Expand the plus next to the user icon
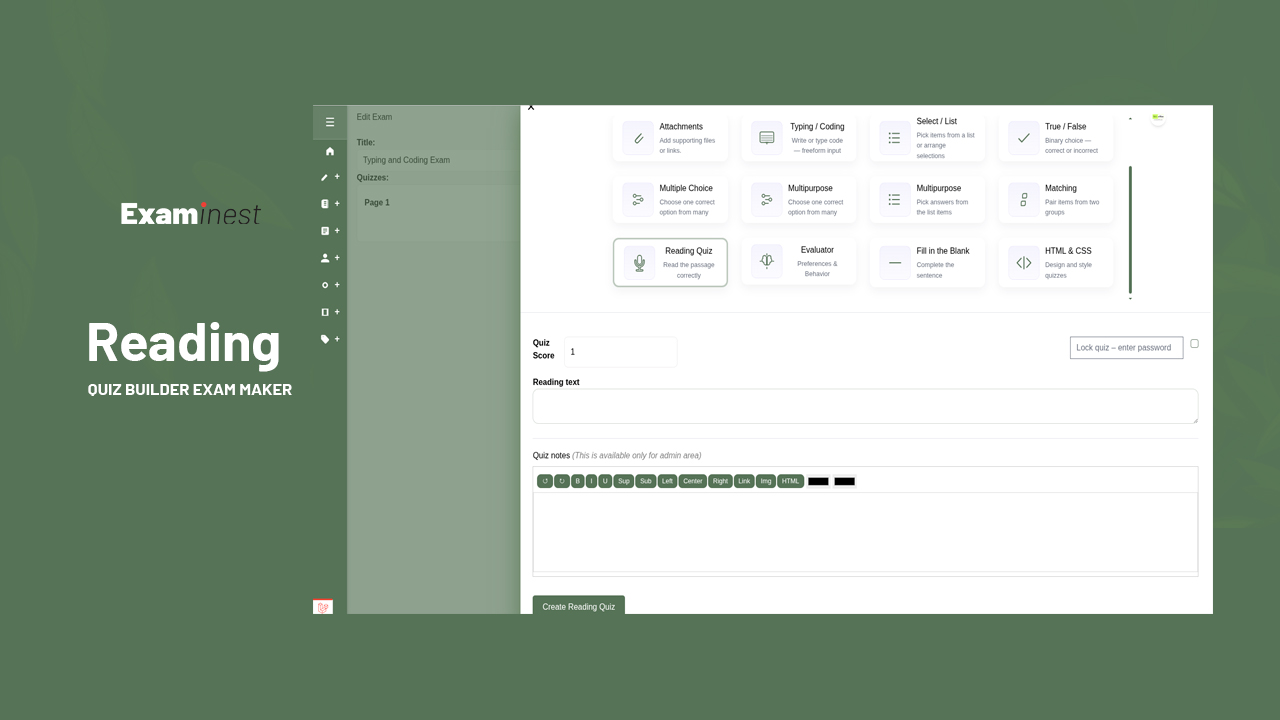1280x720 pixels. (337, 258)
